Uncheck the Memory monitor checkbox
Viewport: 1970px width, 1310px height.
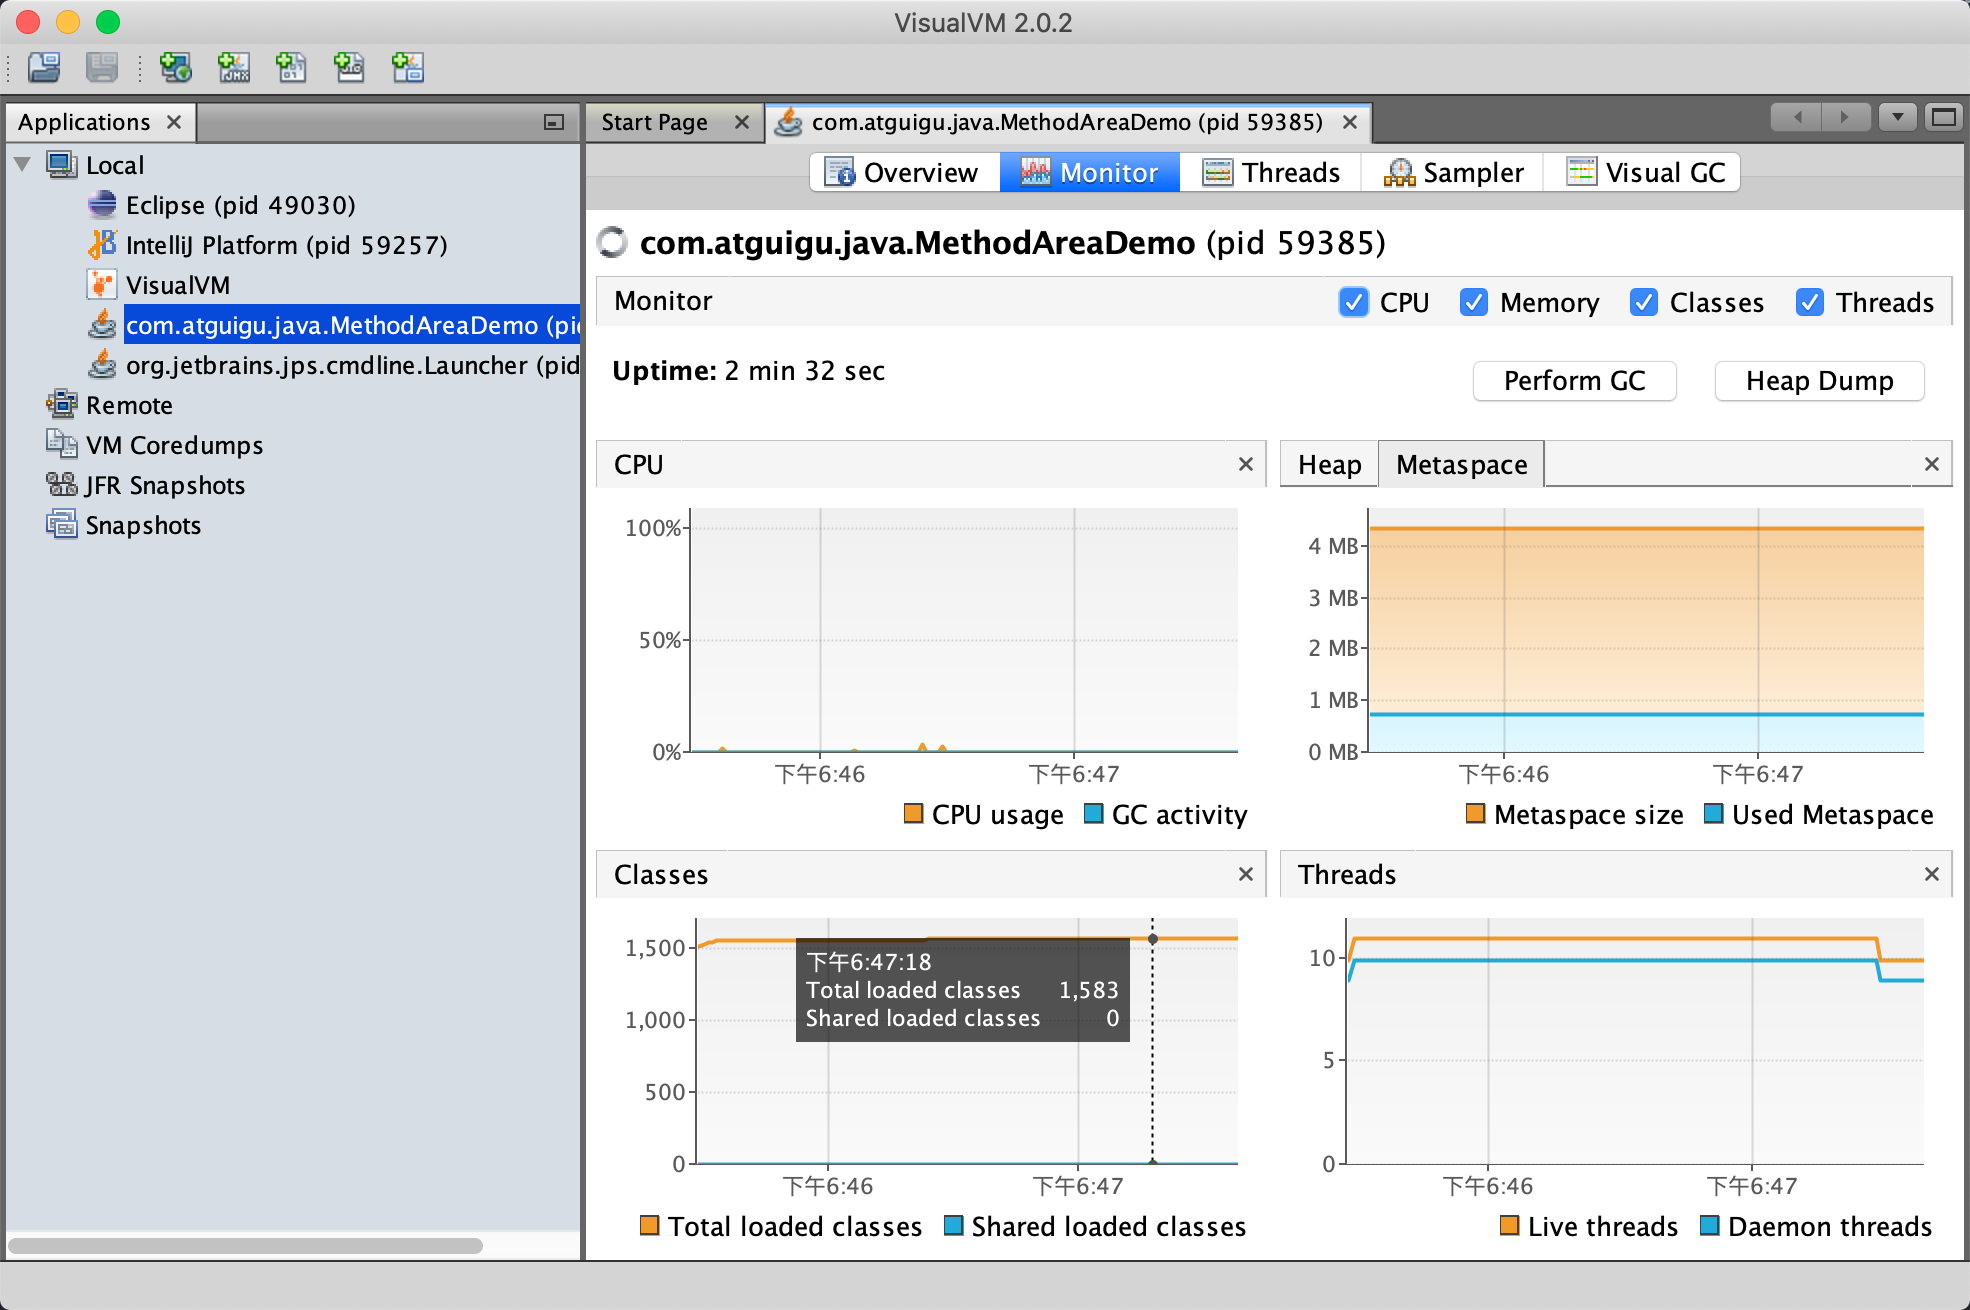[x=1474, y=302]
